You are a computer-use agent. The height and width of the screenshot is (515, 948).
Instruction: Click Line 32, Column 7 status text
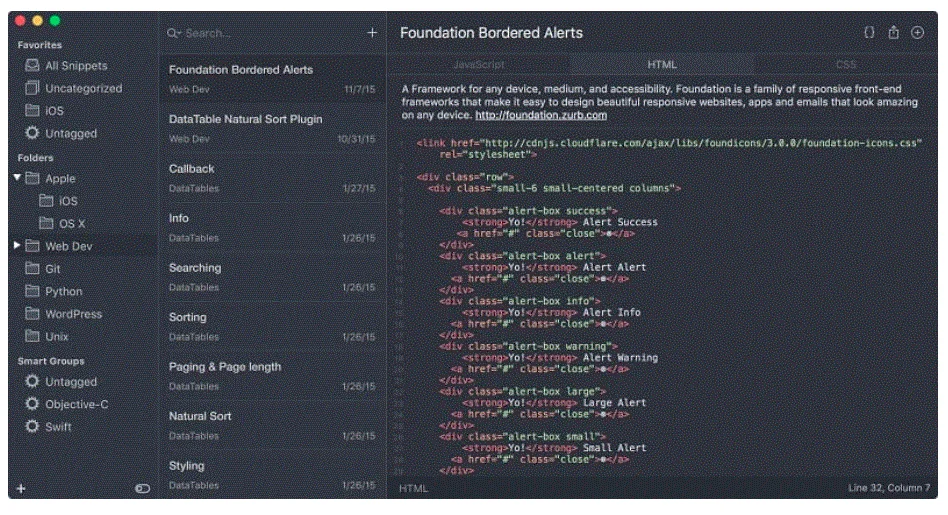click(x=889, y=488)
